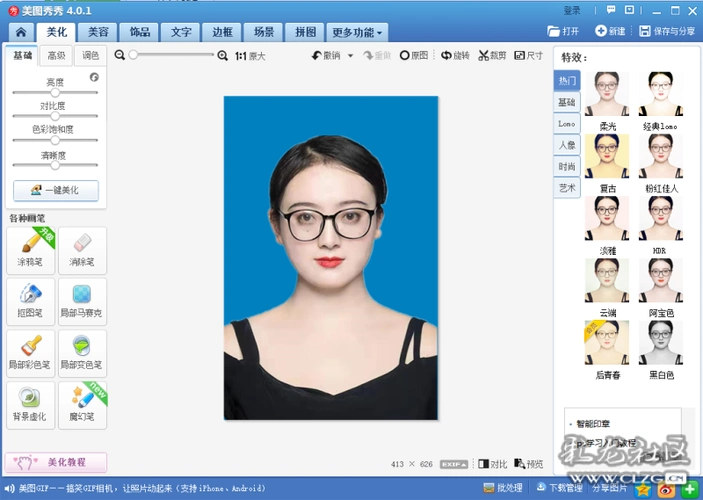Viewport: 703px width, 500px height.
Task: Select the 局部彩色笔 color brush
Action: click(x=30, y=354)
